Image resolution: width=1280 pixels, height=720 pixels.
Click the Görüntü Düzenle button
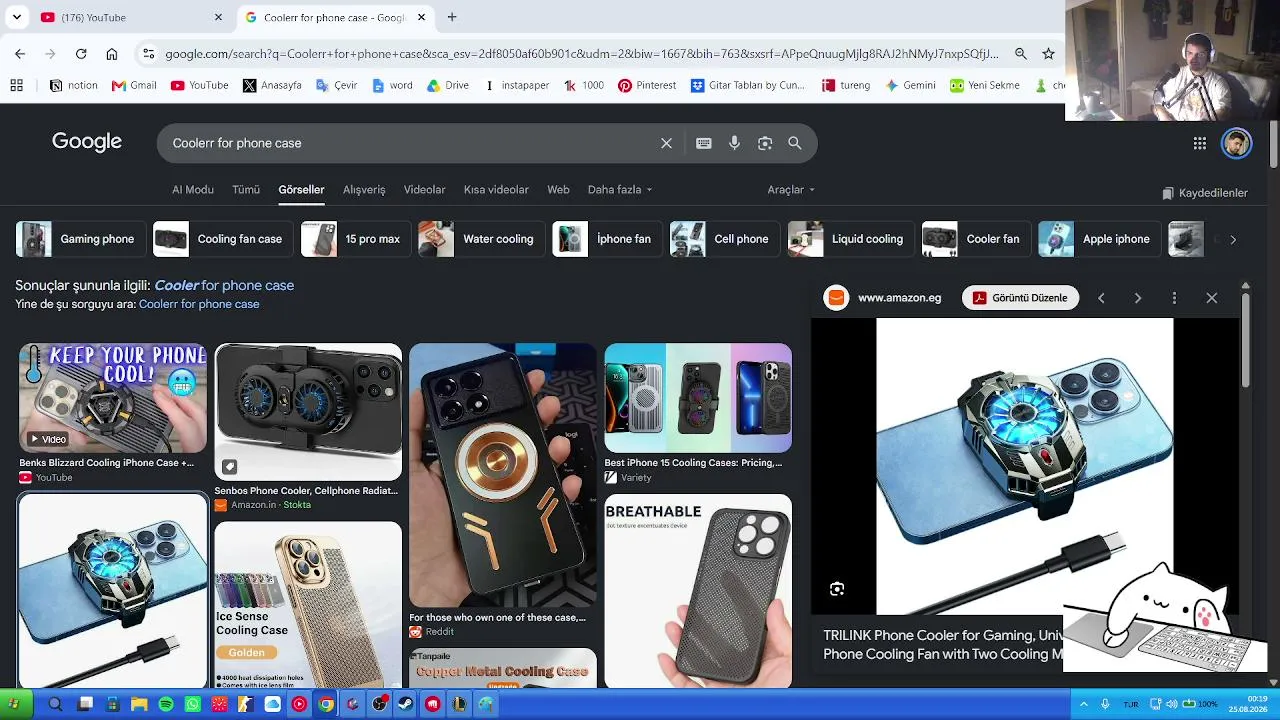[x=1020, y=298]
